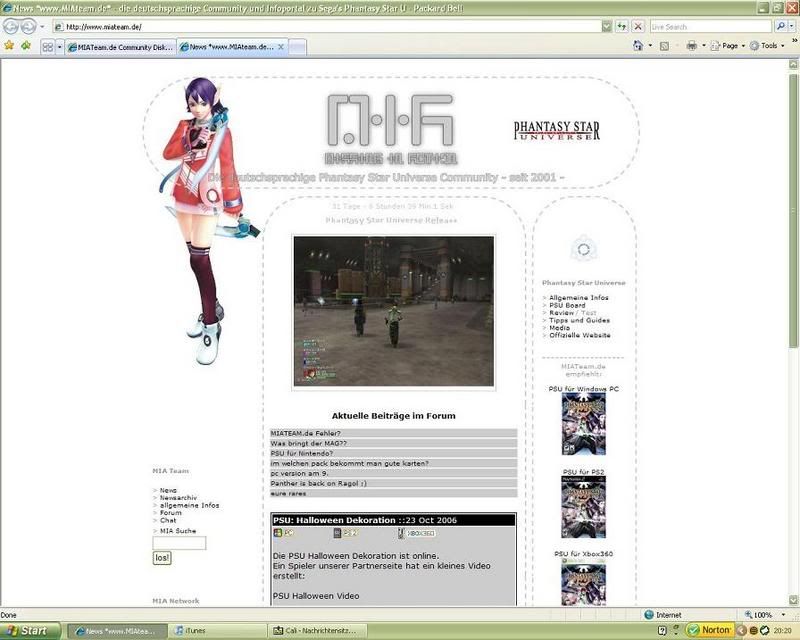The width and height of the screenshot is (800, 640).
Task: Click the PSU für PS2 cover image
Action: pos(584,507)
